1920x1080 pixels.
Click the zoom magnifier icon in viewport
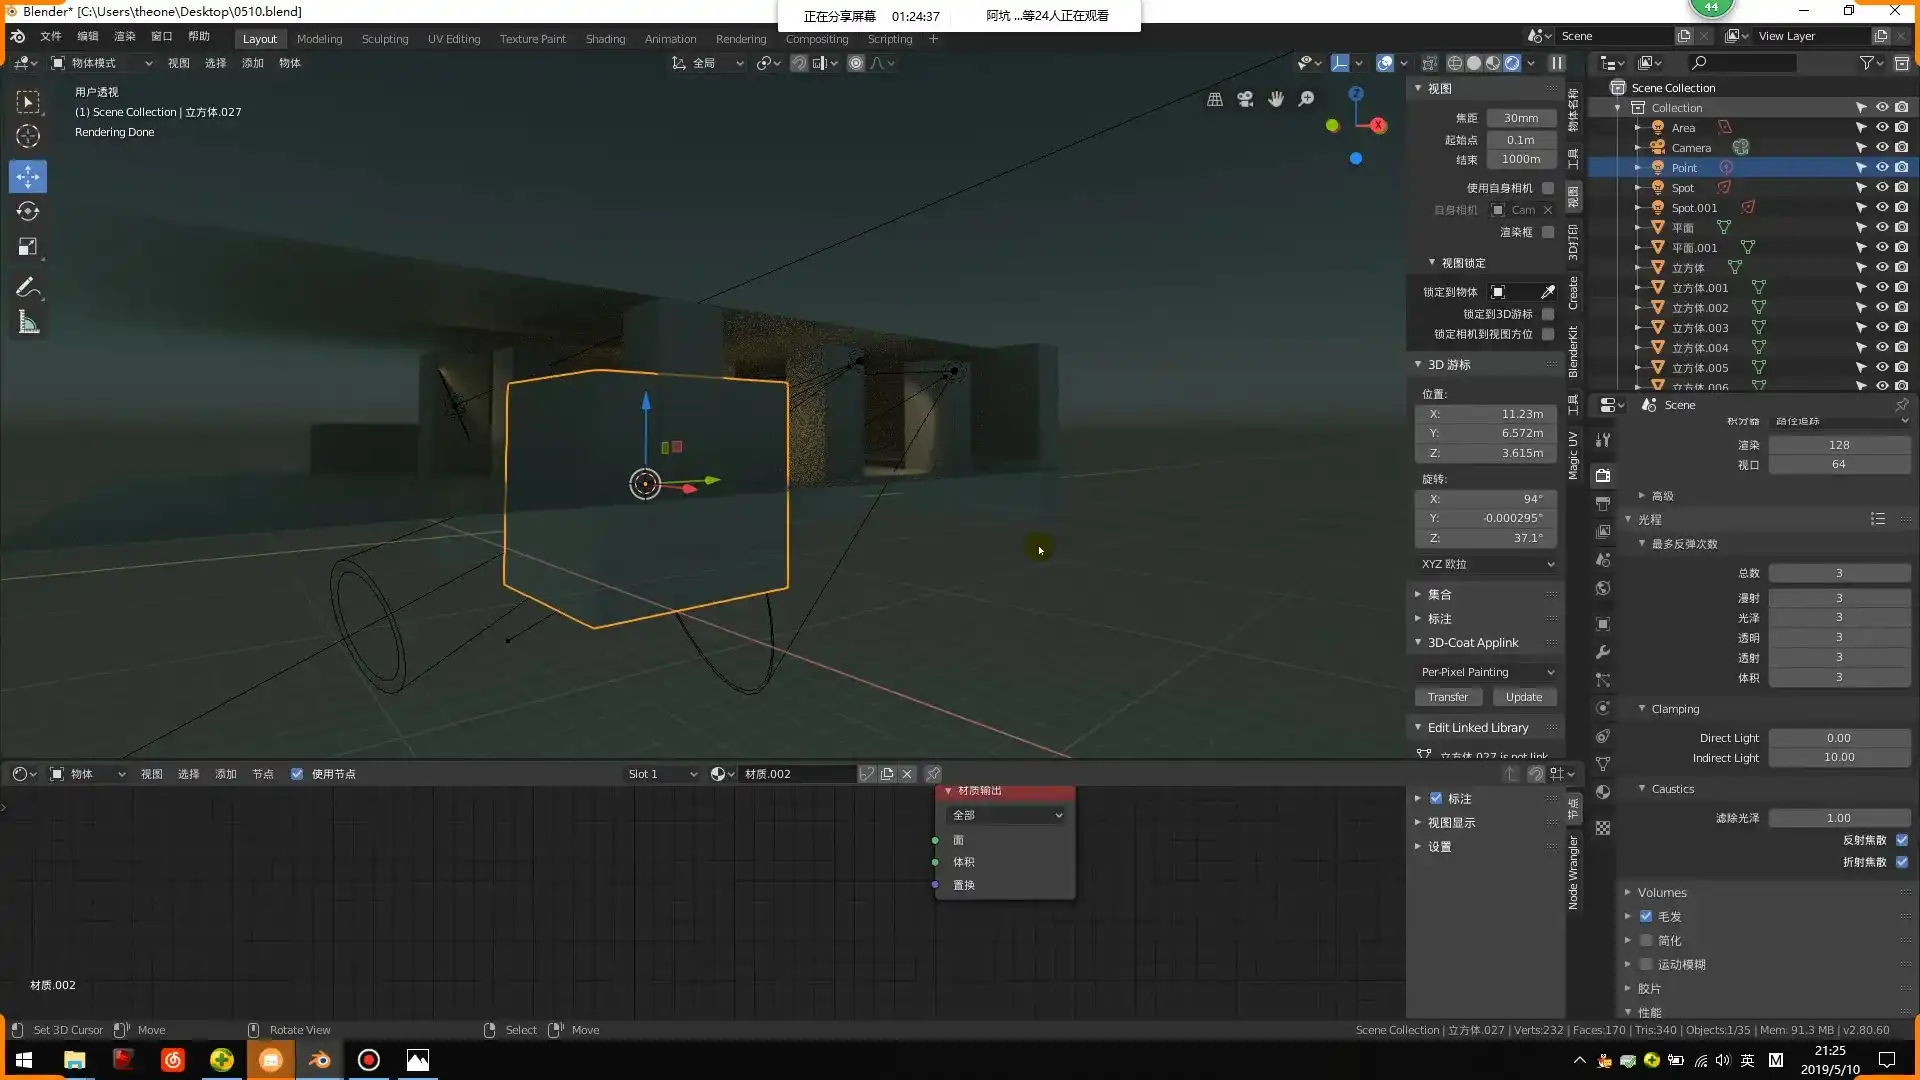(x=1306, y=99)
